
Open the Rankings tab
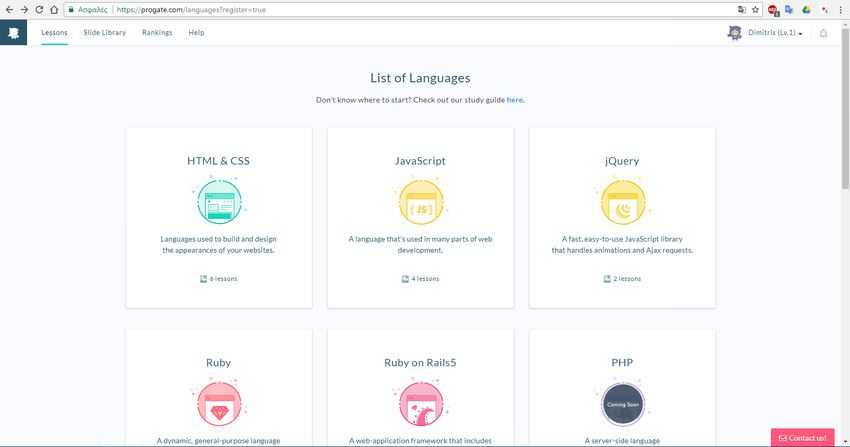tap(157, 33)
